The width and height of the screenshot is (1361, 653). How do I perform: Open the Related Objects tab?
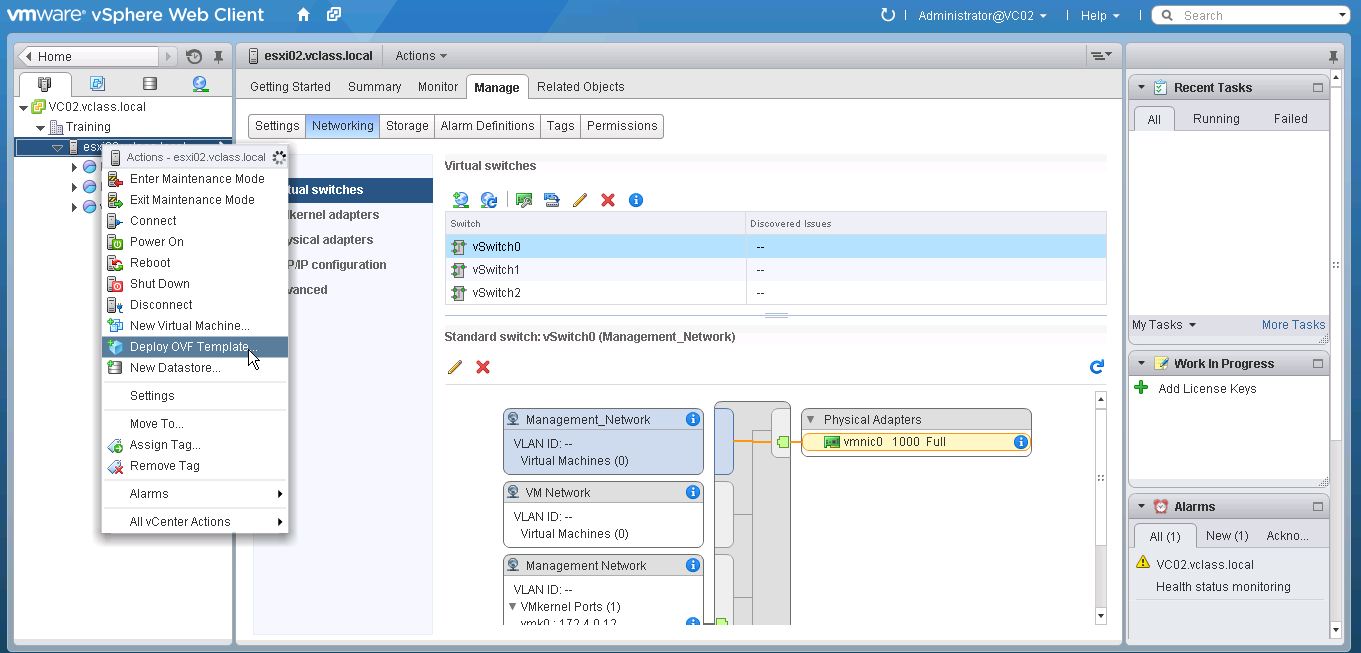click(x=581, y=87)
